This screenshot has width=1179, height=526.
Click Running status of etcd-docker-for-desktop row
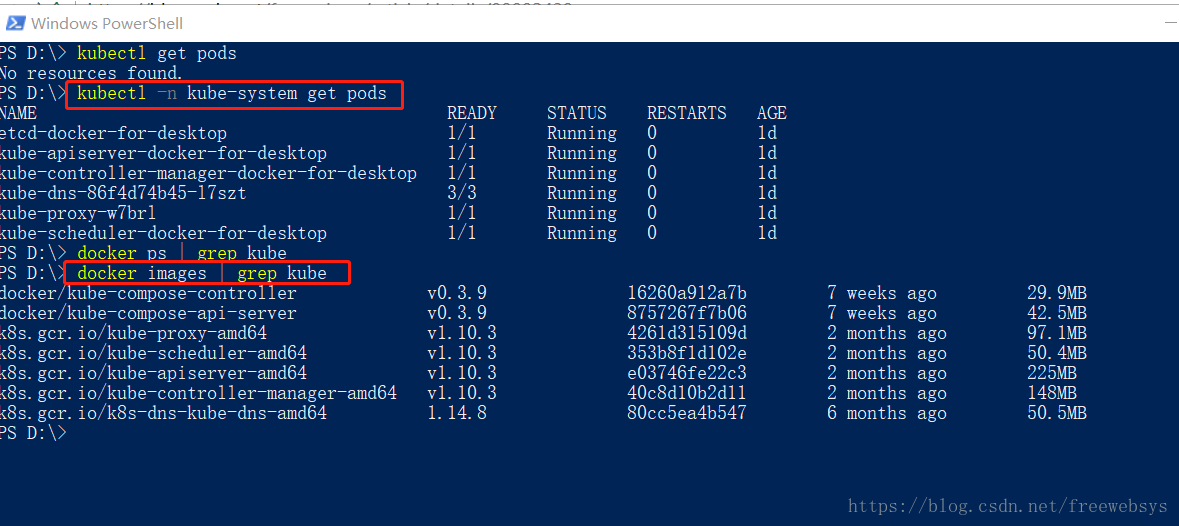[582, 134]
